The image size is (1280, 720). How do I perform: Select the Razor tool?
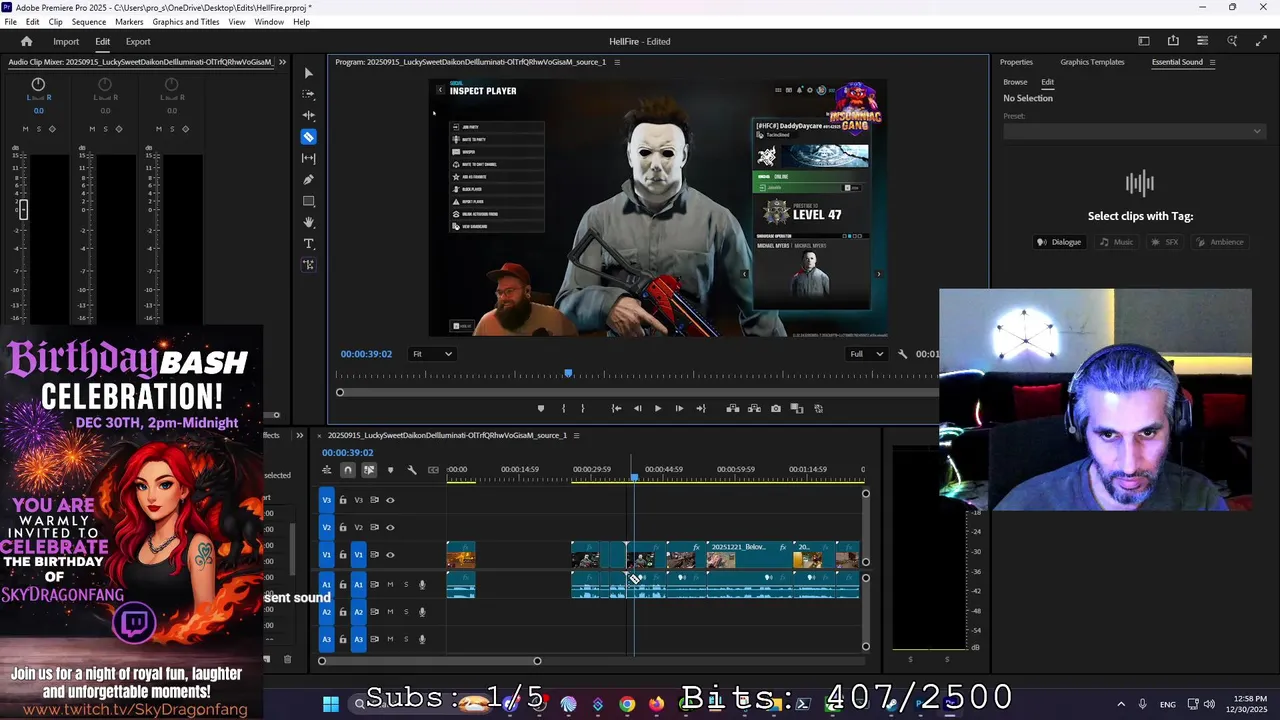coord(308,137)
